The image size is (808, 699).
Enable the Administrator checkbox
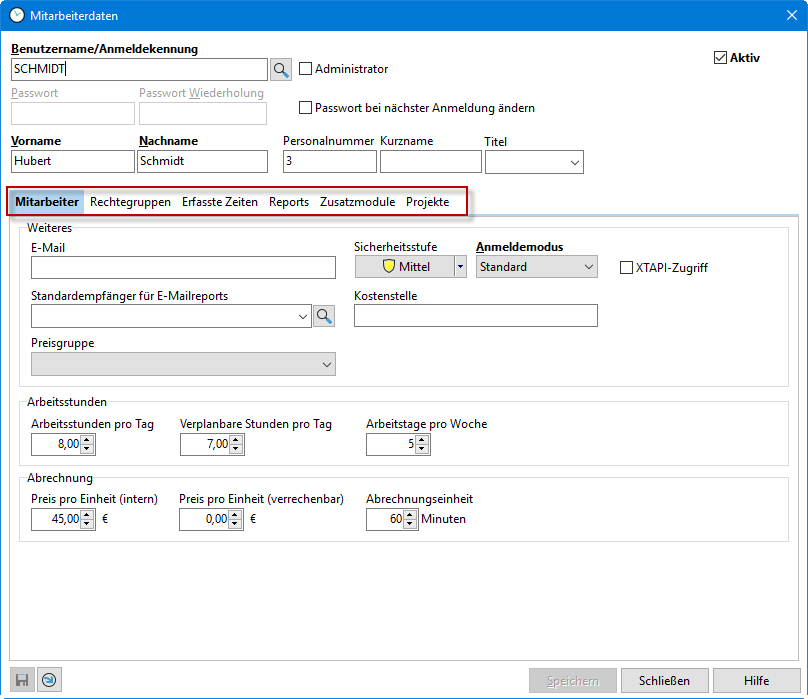click(x=306, y=69)
